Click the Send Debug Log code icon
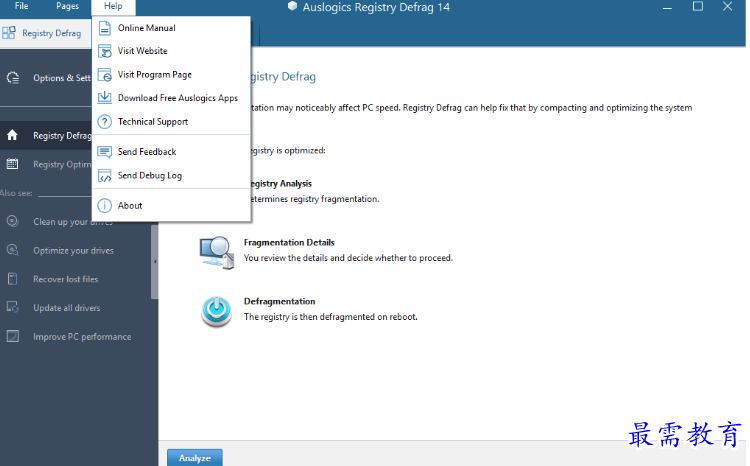The image size is (750, 466). point(104,176)
